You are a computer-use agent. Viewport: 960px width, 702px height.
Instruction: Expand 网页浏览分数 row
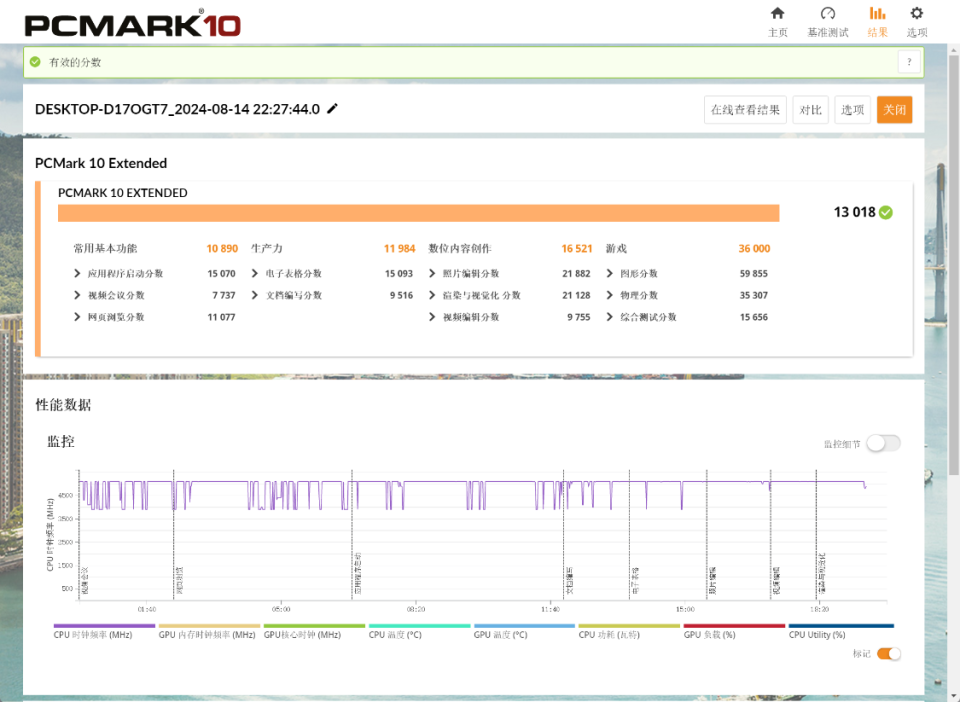(77, 317)
